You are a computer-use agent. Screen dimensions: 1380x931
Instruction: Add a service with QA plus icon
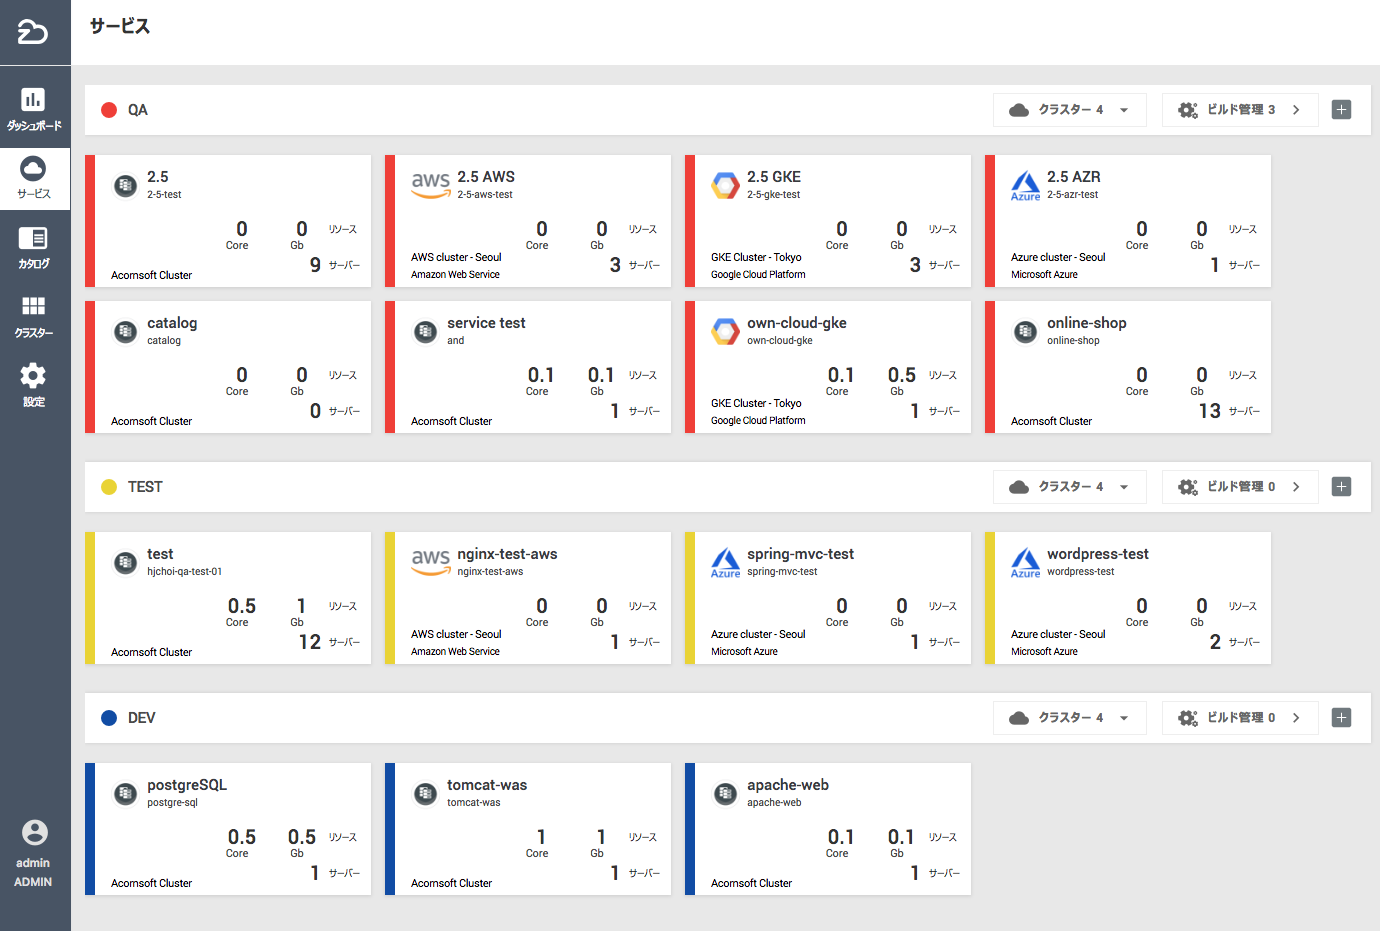[x=1342, y=110]
